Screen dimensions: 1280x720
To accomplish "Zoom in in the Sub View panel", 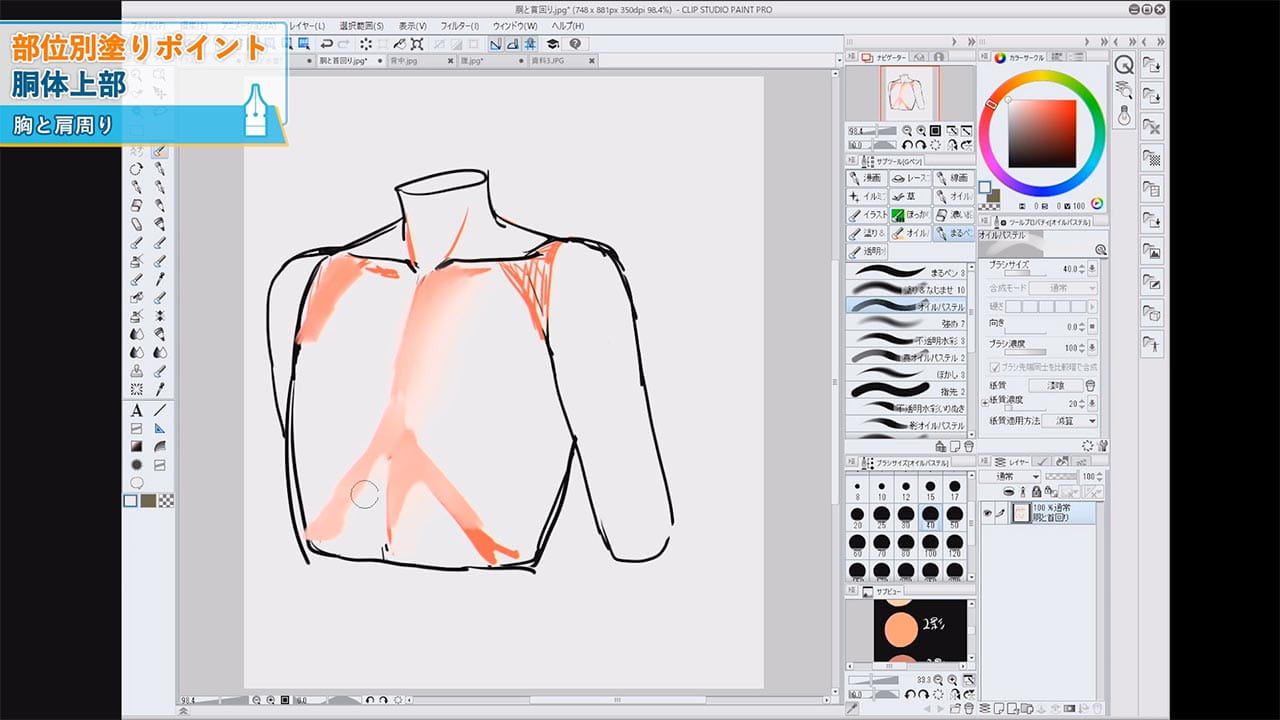I will pyautogui.click(x=952, y=680).
